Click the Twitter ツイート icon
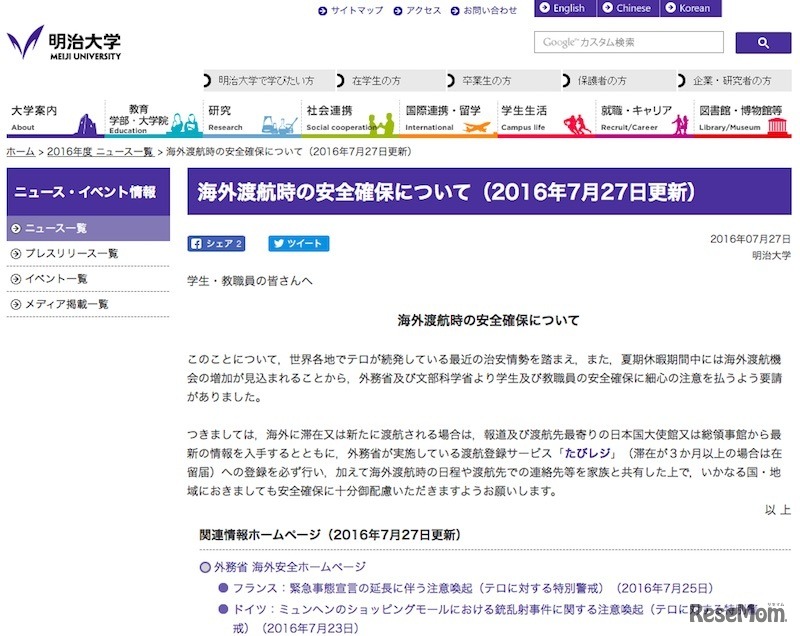Viewport: 800px width, 636px height. [x=296, y=243]
